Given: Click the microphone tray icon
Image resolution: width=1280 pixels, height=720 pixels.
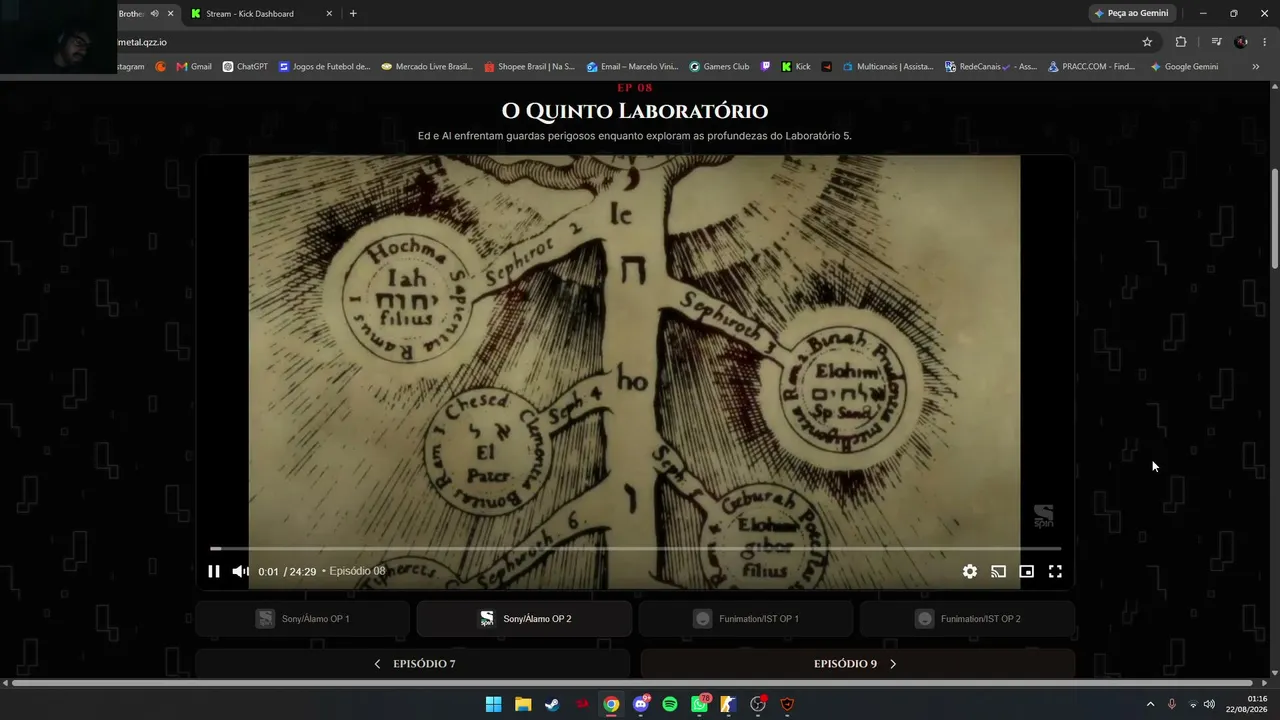Looking at the screenshot, I should [1172, 704].
